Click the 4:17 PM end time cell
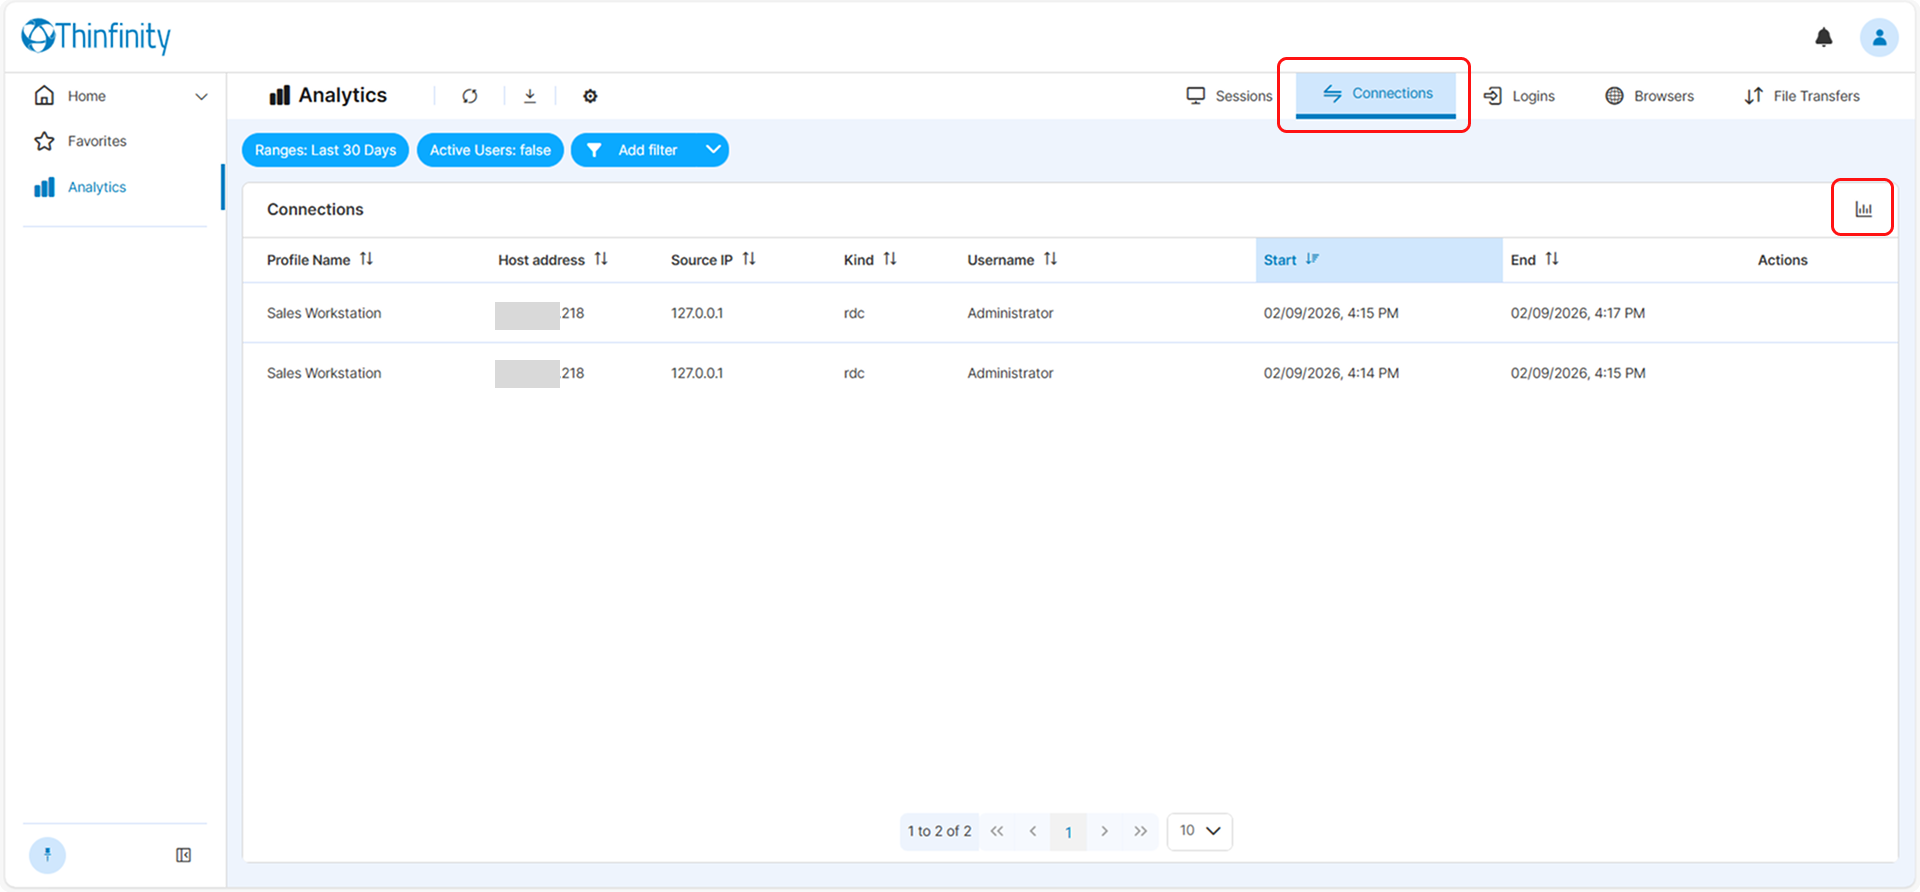Image resolution: width=1920 pixels, height=892 pixels. tap(1578, 313)
